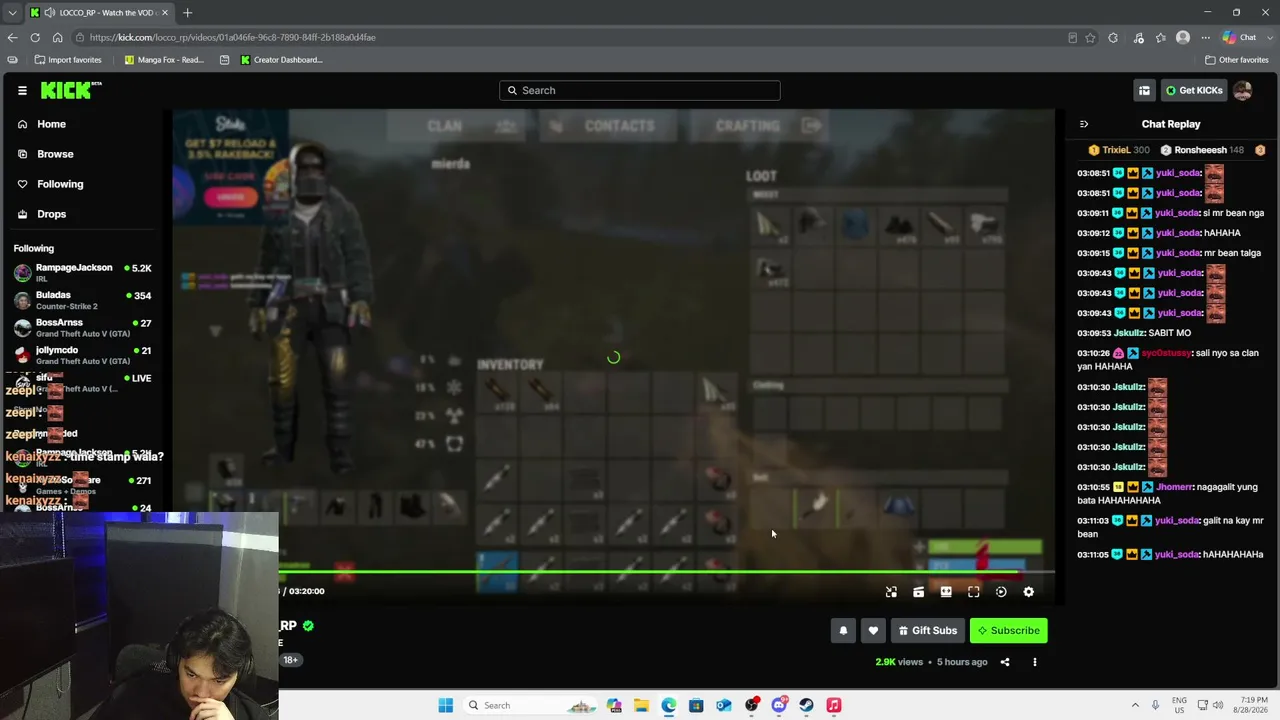The height and width of the screenshot is (720, 1280).
Task: Jump to chat timestamp 03:10:55
Action: click(1093, 487)
